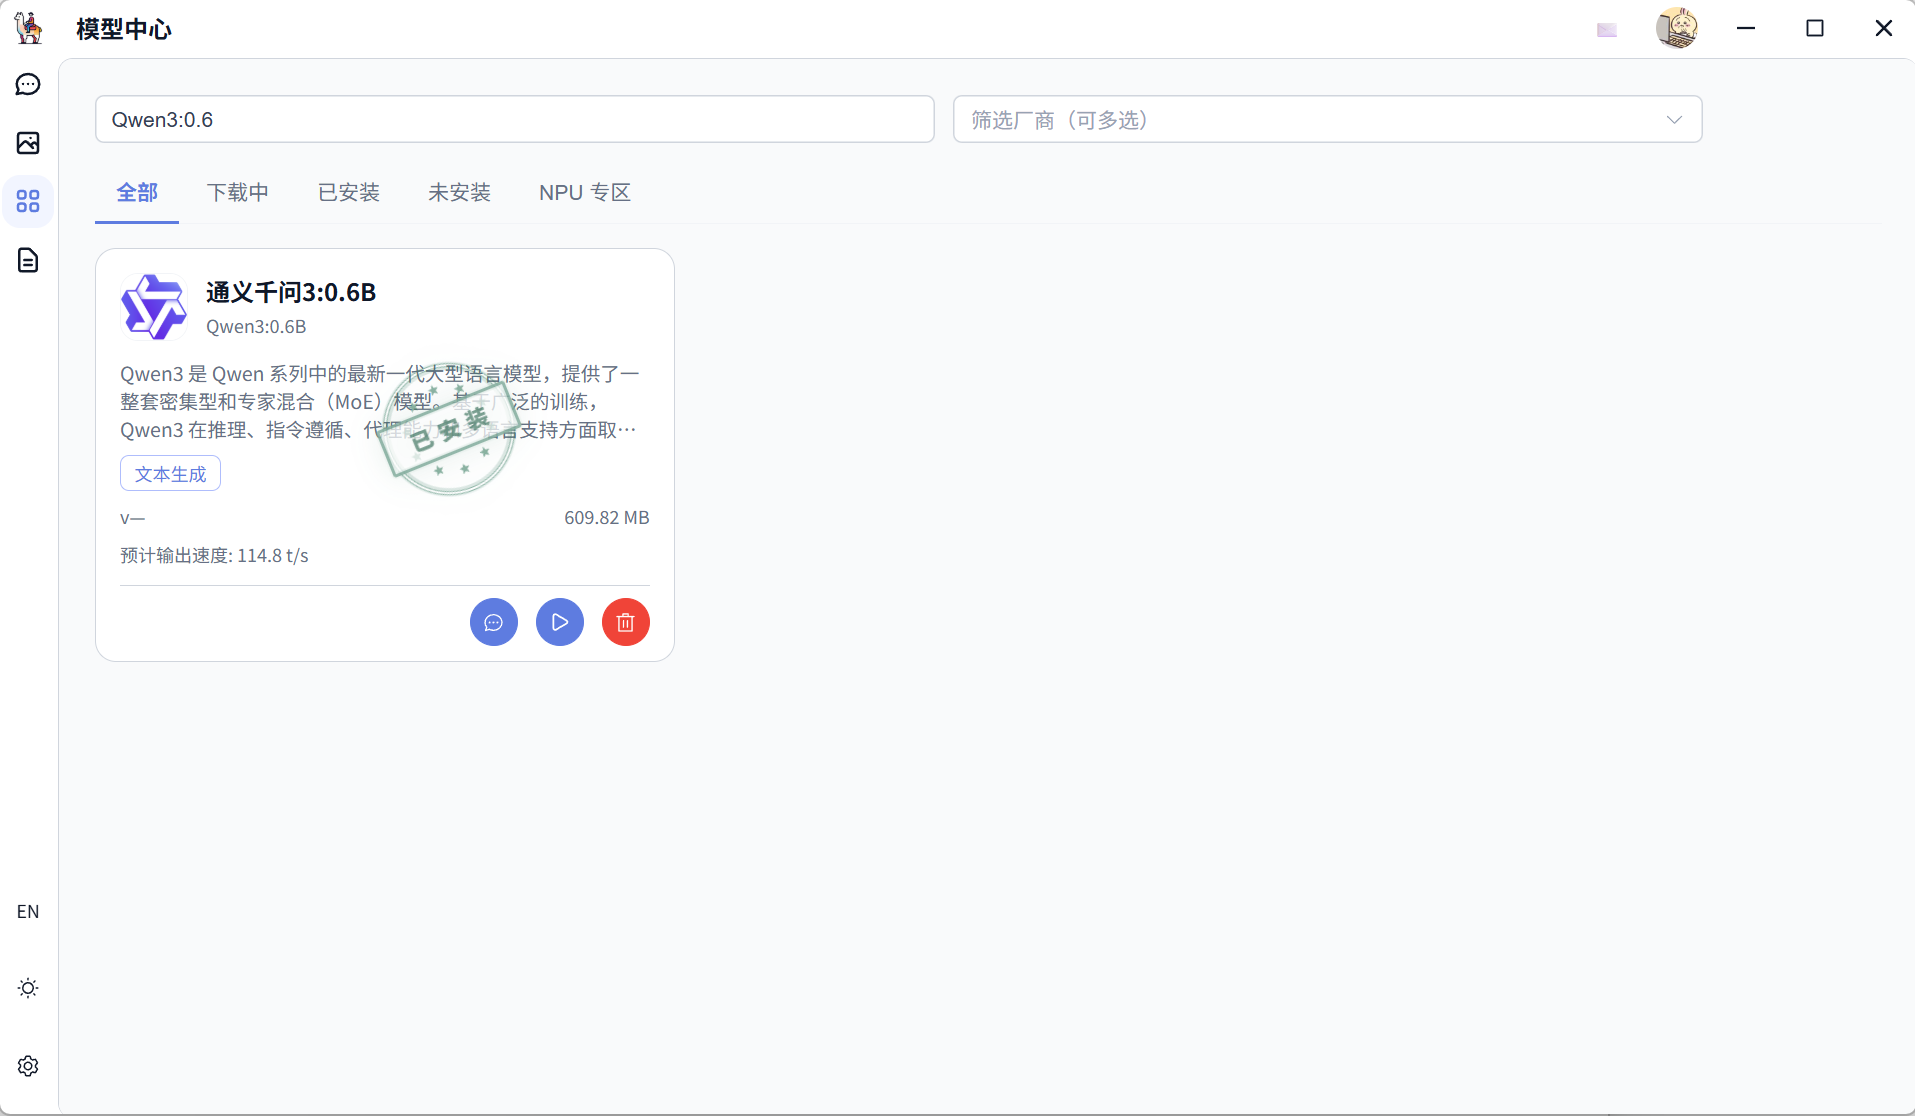Viewport: 1915px width, 1116px height.
Task: Click the Qwen3 model description text
Action: tap(380, 402)
